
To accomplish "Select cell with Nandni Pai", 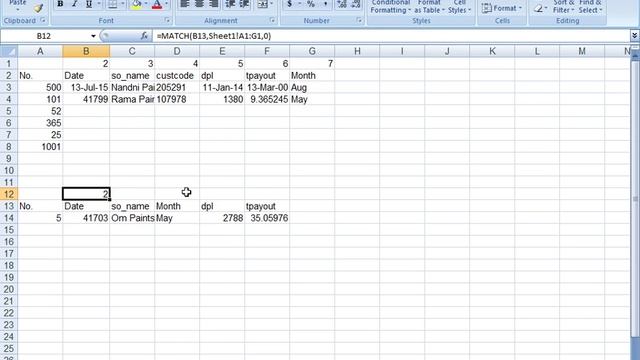I will coord(132,87).
